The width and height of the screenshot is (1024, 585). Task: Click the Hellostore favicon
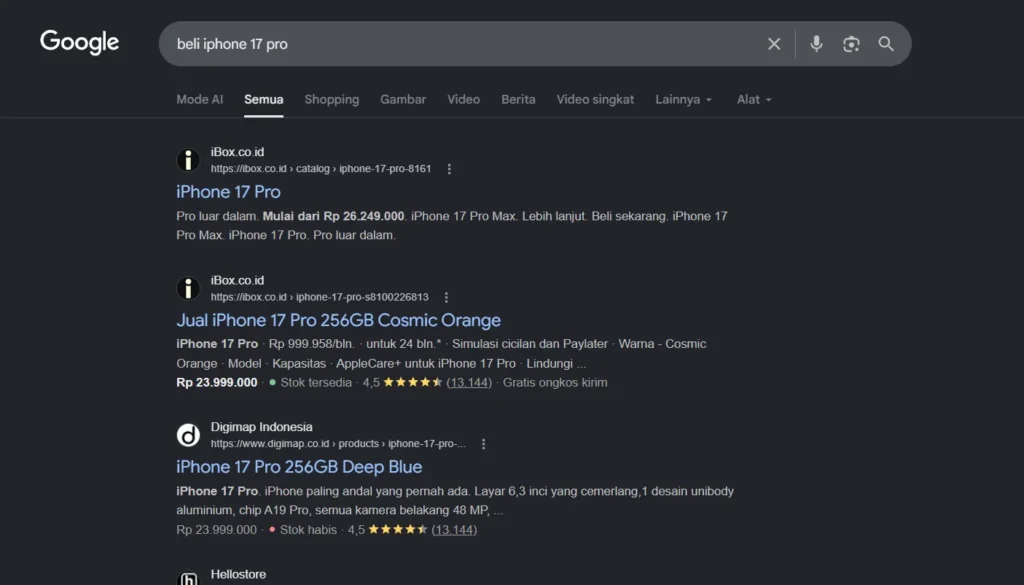click(x=188, y=578)
